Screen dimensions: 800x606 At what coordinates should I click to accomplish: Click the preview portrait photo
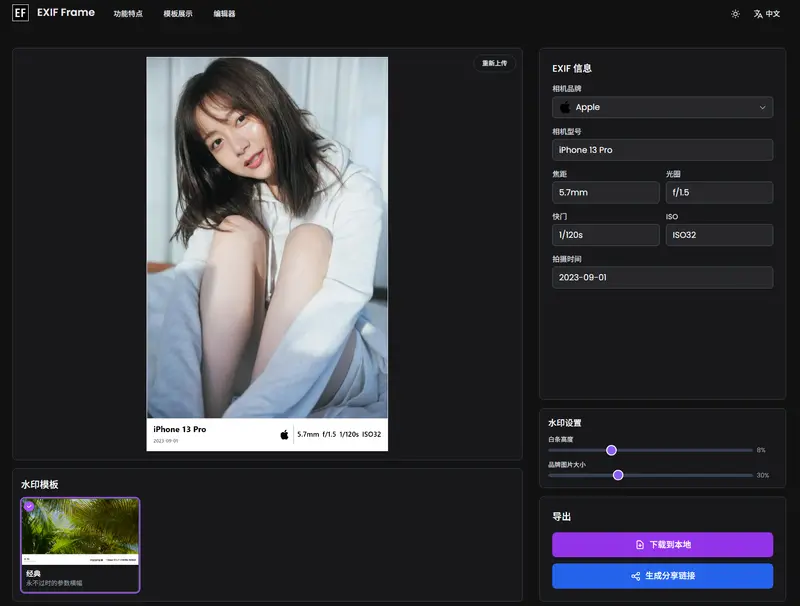click(x=267, y=237)
